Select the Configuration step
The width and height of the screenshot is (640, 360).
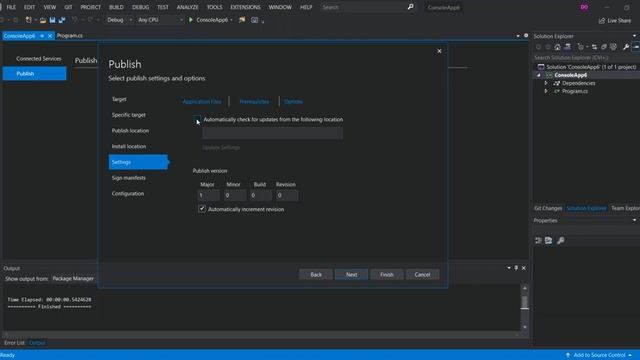click(128, 193)
